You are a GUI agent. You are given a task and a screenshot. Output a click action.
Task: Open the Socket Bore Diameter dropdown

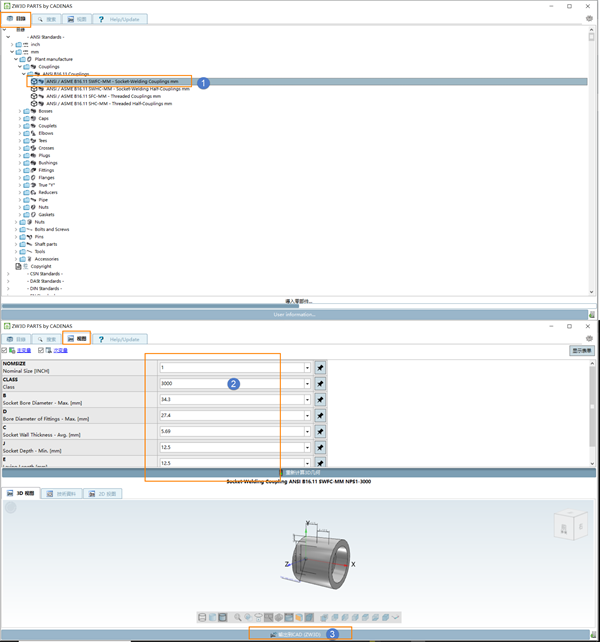[x=307, y=400]
